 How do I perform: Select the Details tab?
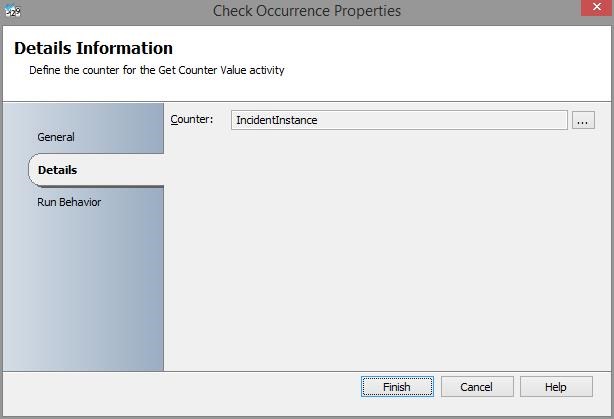(58, 170)
